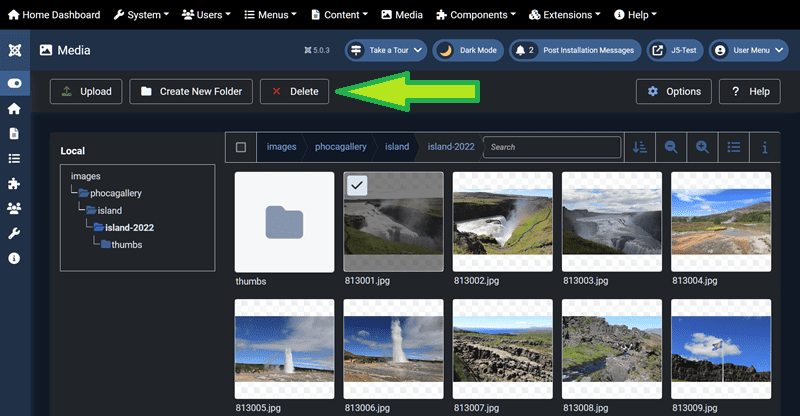This screenshot has width=800, height=416.
Task: Click the zoom in magnifier icon
Action: (703, 147)
